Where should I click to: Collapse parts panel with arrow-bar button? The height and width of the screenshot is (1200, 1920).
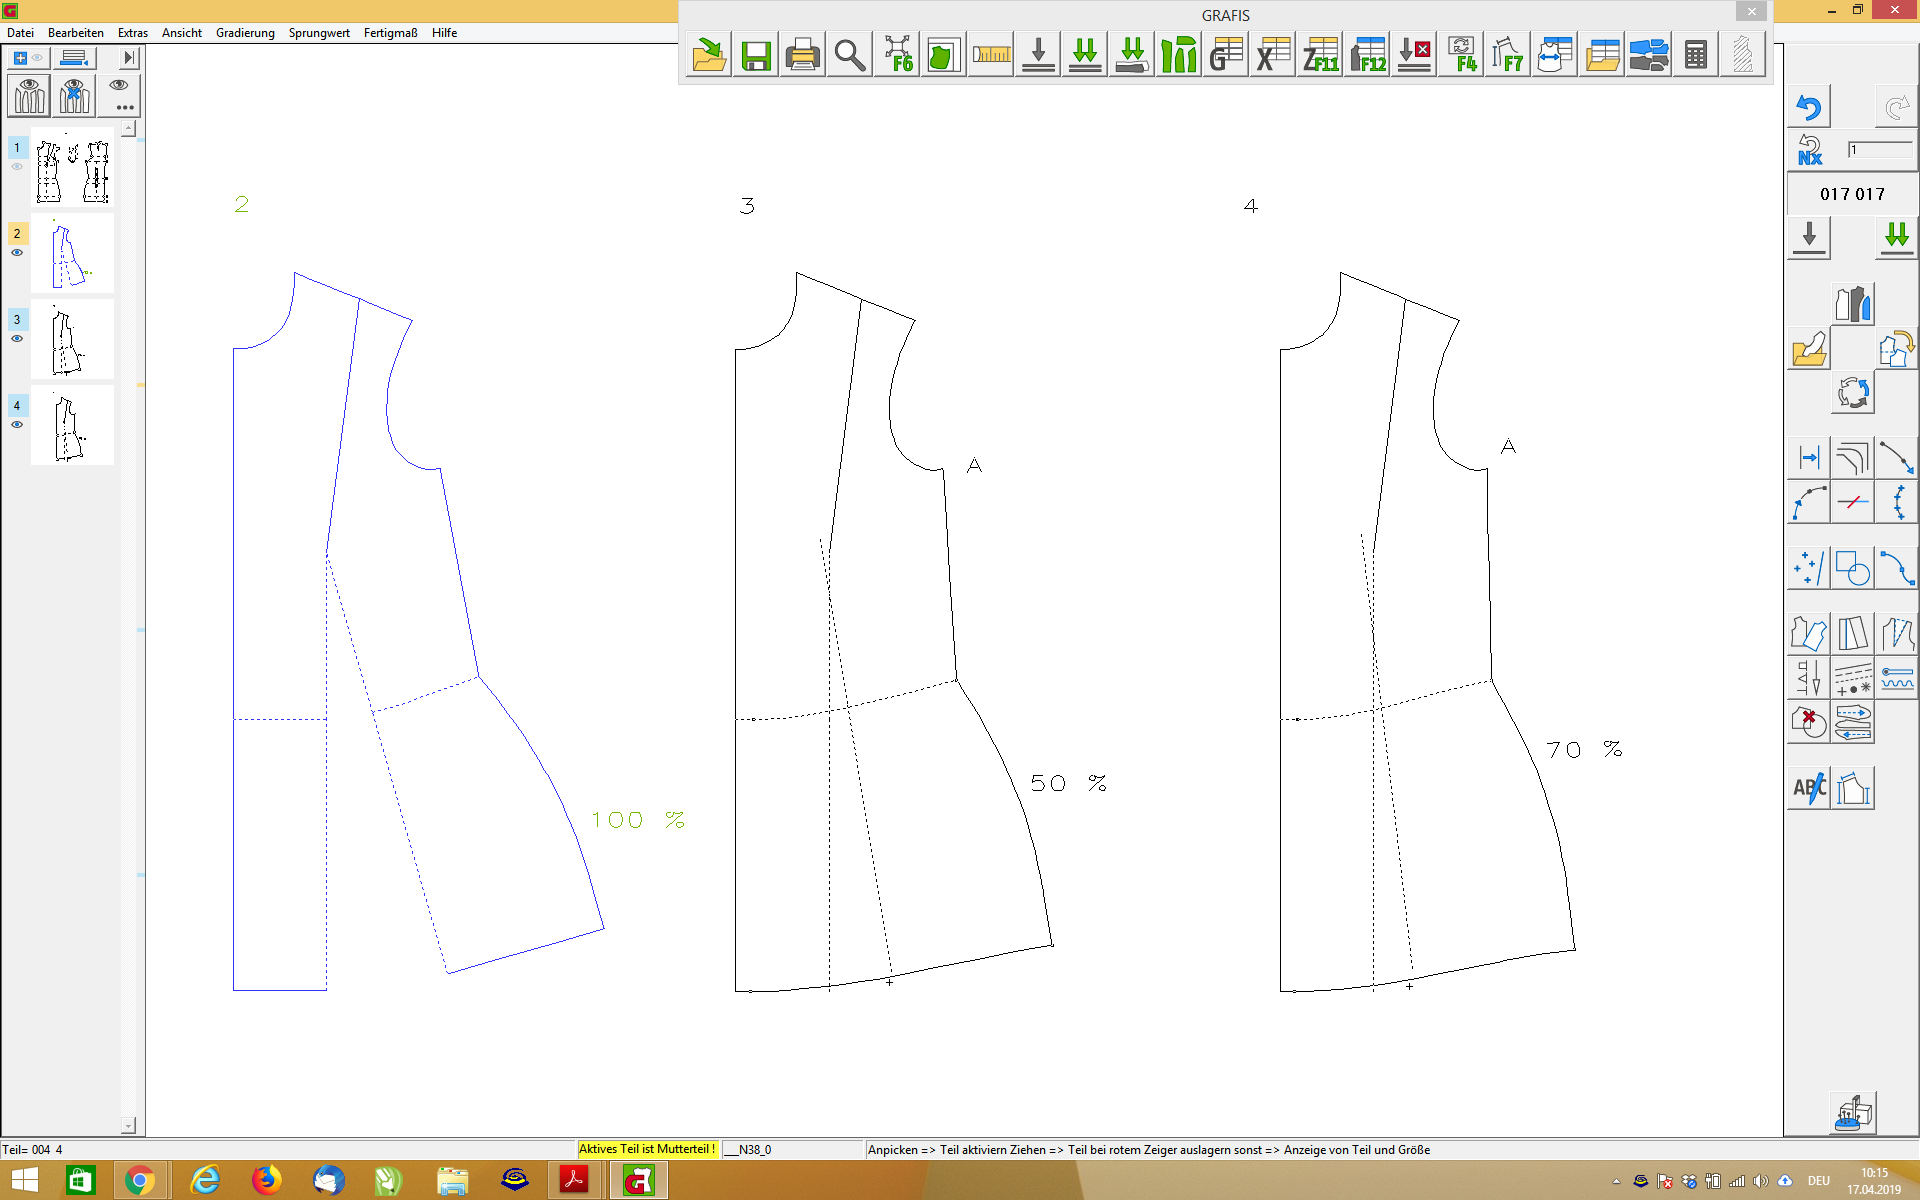click(129, 58)
